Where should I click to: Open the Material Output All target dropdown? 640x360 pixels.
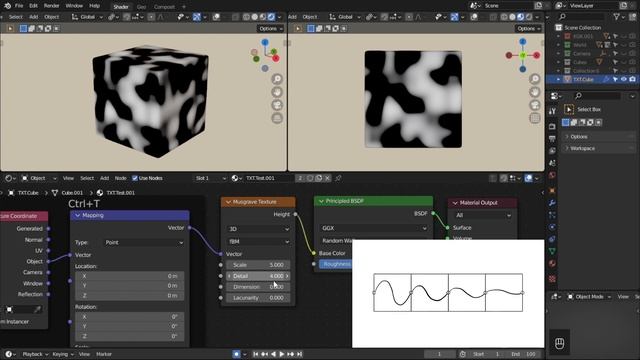(482, 215)
